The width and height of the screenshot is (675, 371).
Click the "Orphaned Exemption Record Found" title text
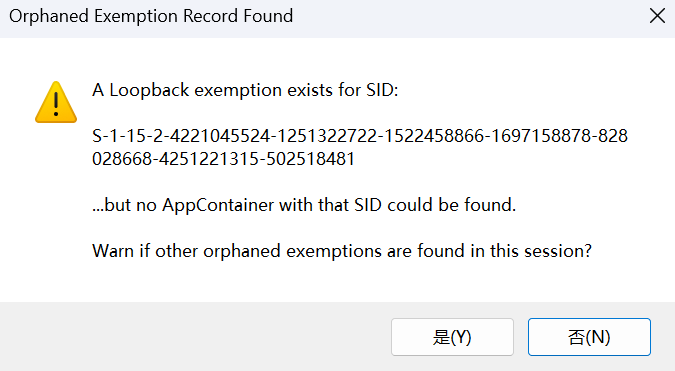(x=151, y=16)
